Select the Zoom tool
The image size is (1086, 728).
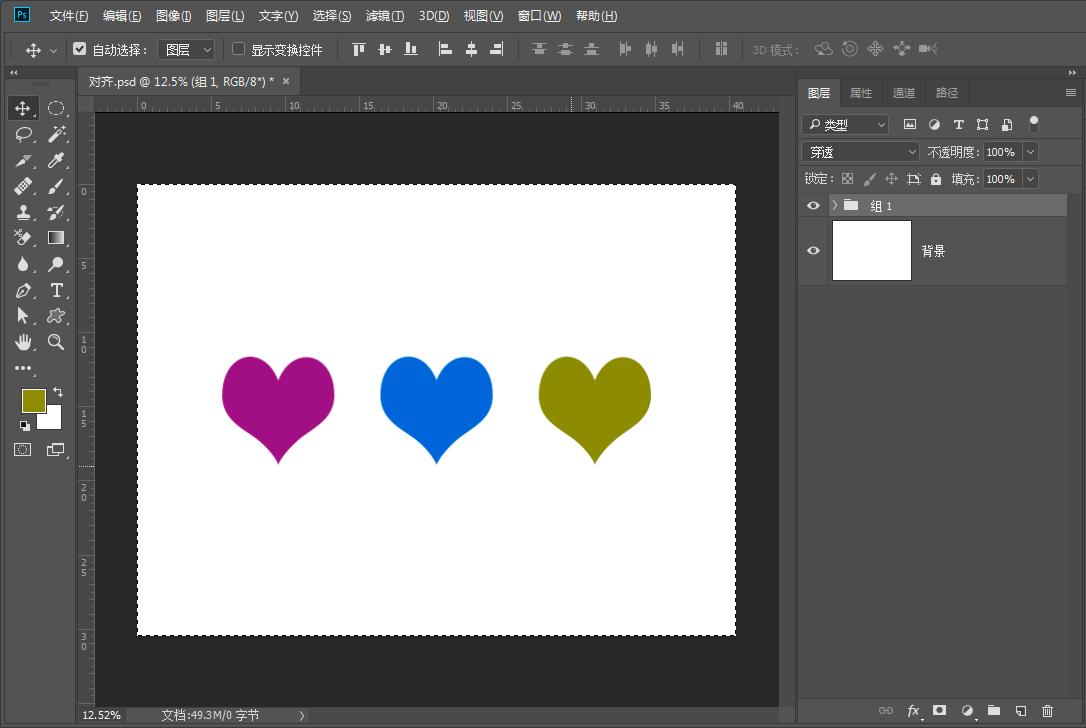[57, 342]
